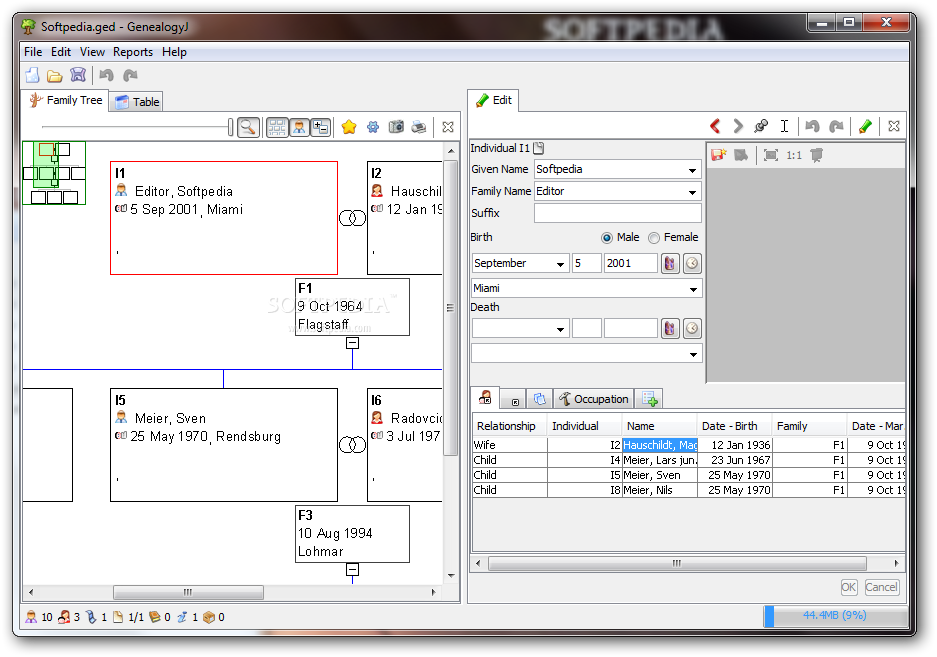937x657 pixels.
Task: Select the Meier, Lars jun. row
Action: [x=688, y=460]
